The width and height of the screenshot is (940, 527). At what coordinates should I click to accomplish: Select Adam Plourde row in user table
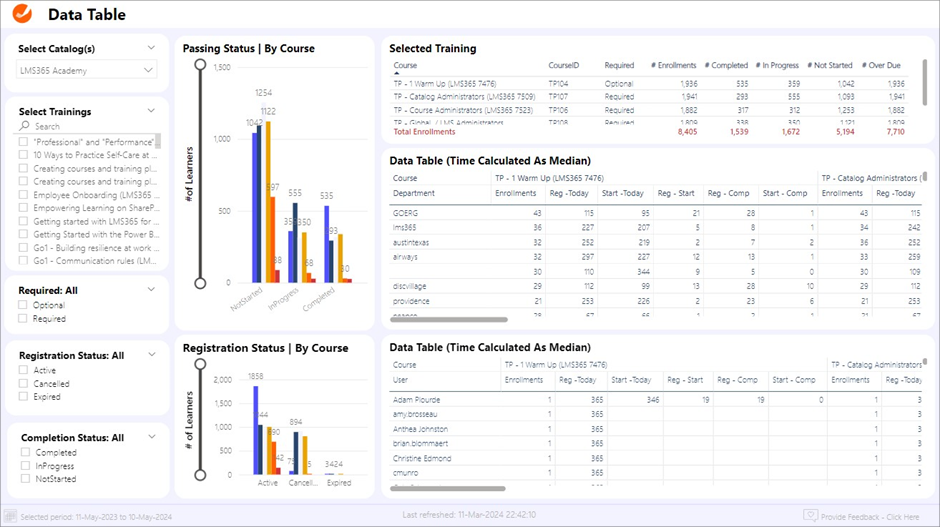[x=417, y=400]
